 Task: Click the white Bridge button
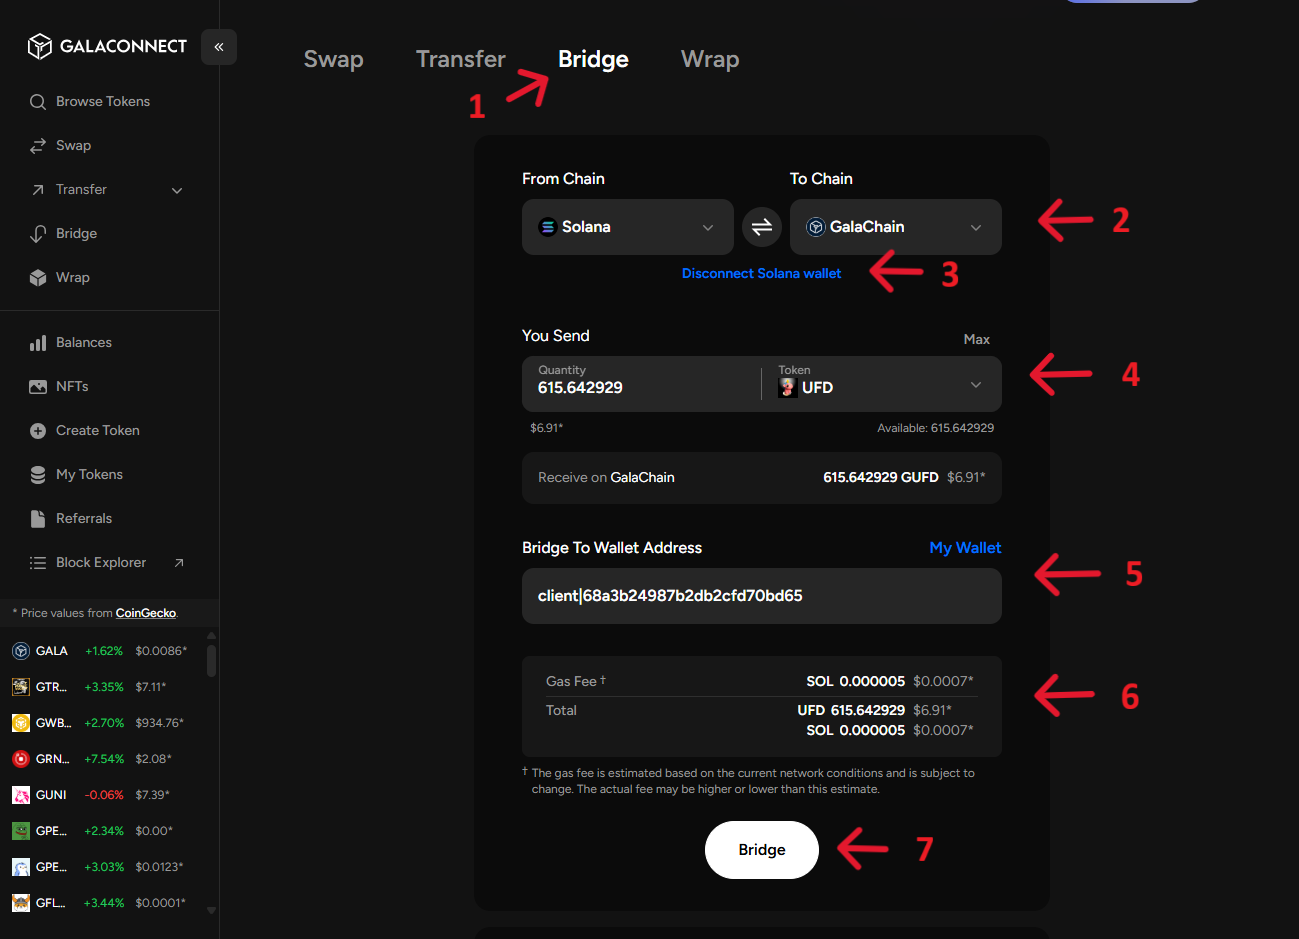click(x=762, y=850)
